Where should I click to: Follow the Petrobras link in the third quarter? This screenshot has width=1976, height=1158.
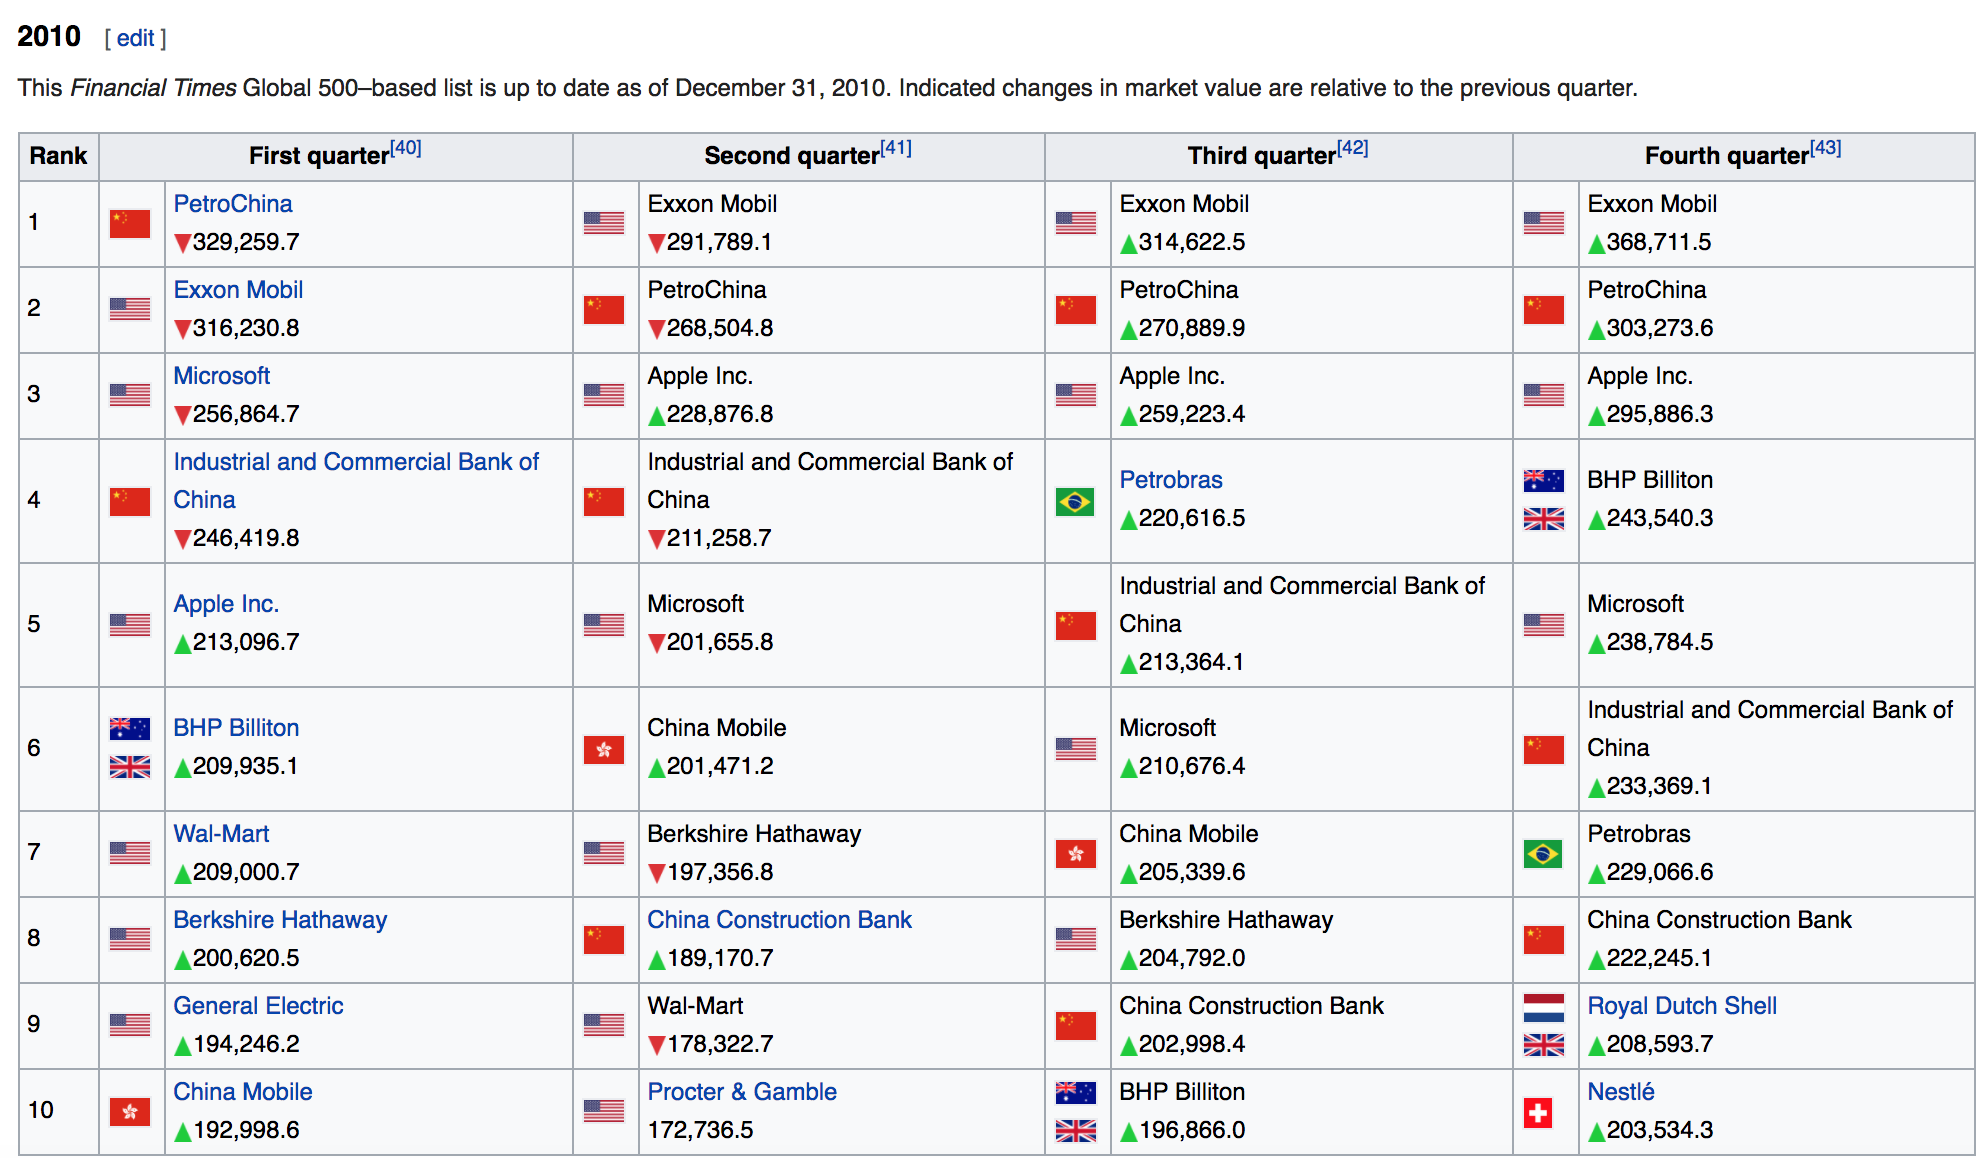point(1170,480)
